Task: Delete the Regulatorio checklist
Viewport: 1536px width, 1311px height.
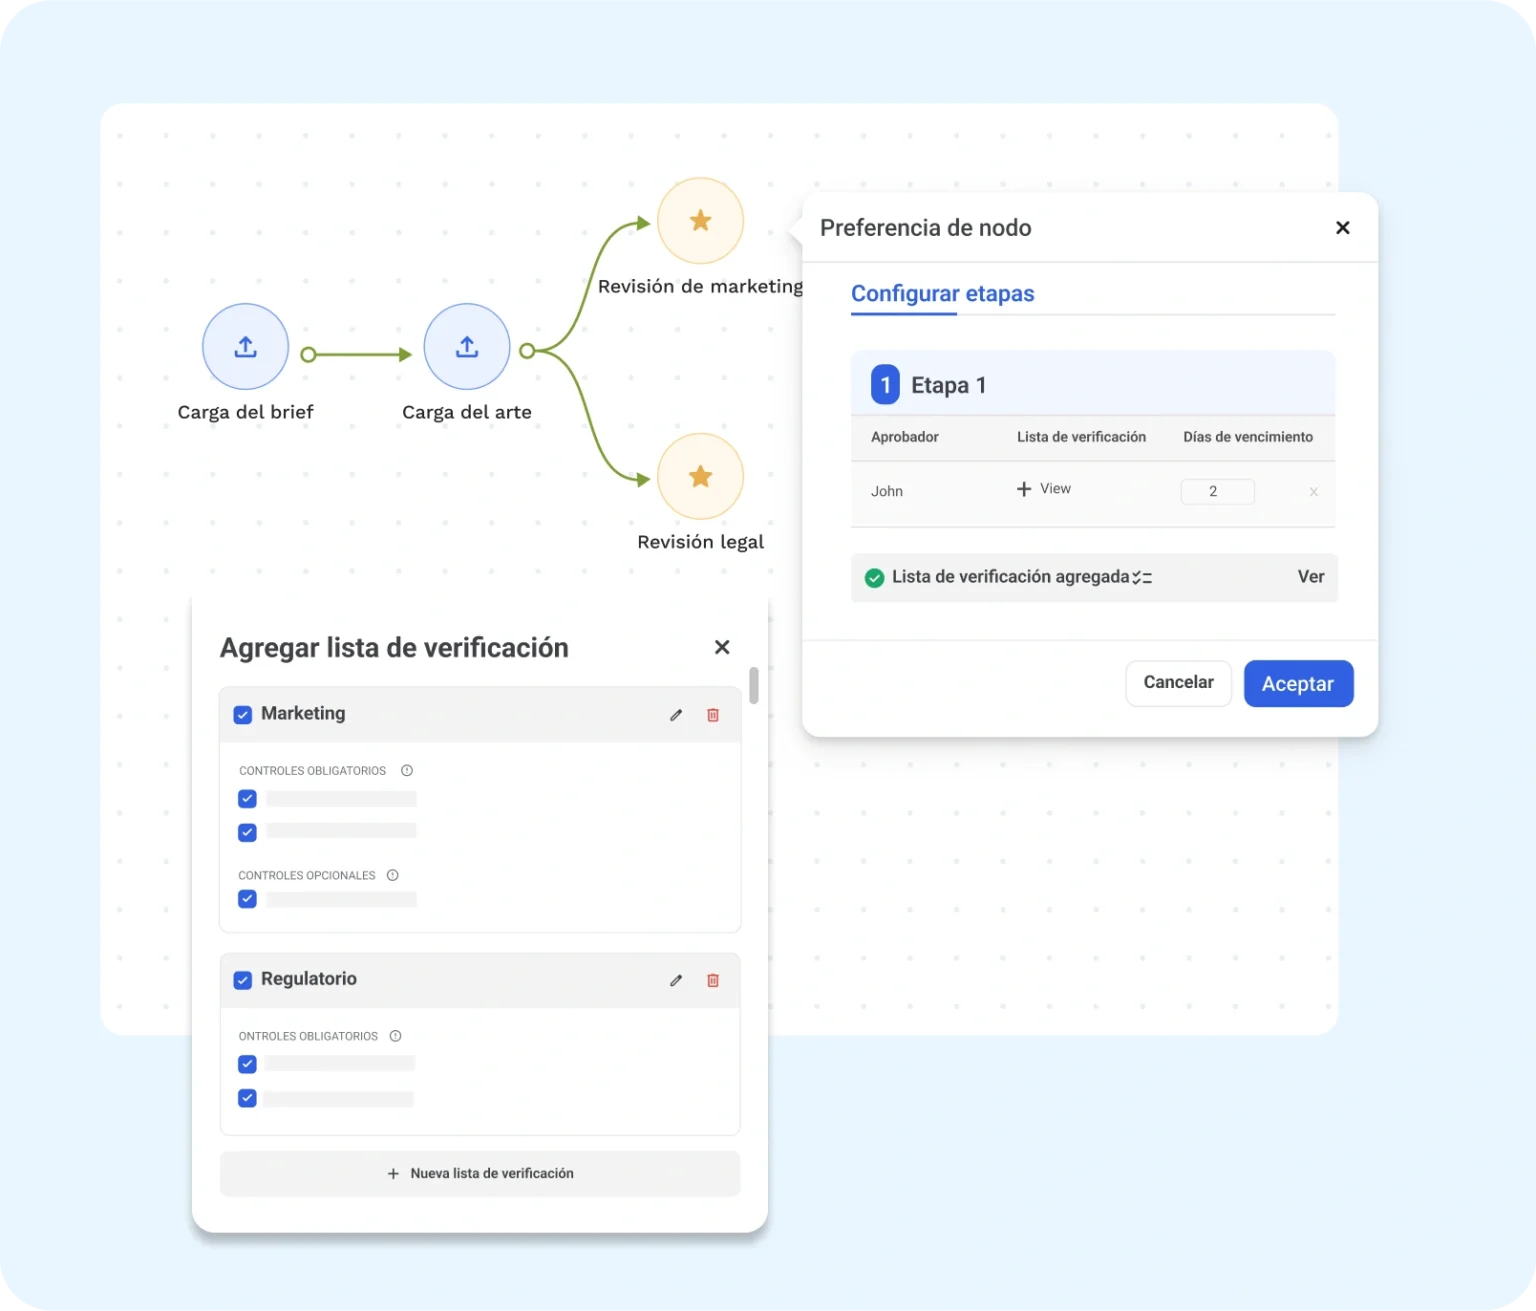Action: pos(713,981)
